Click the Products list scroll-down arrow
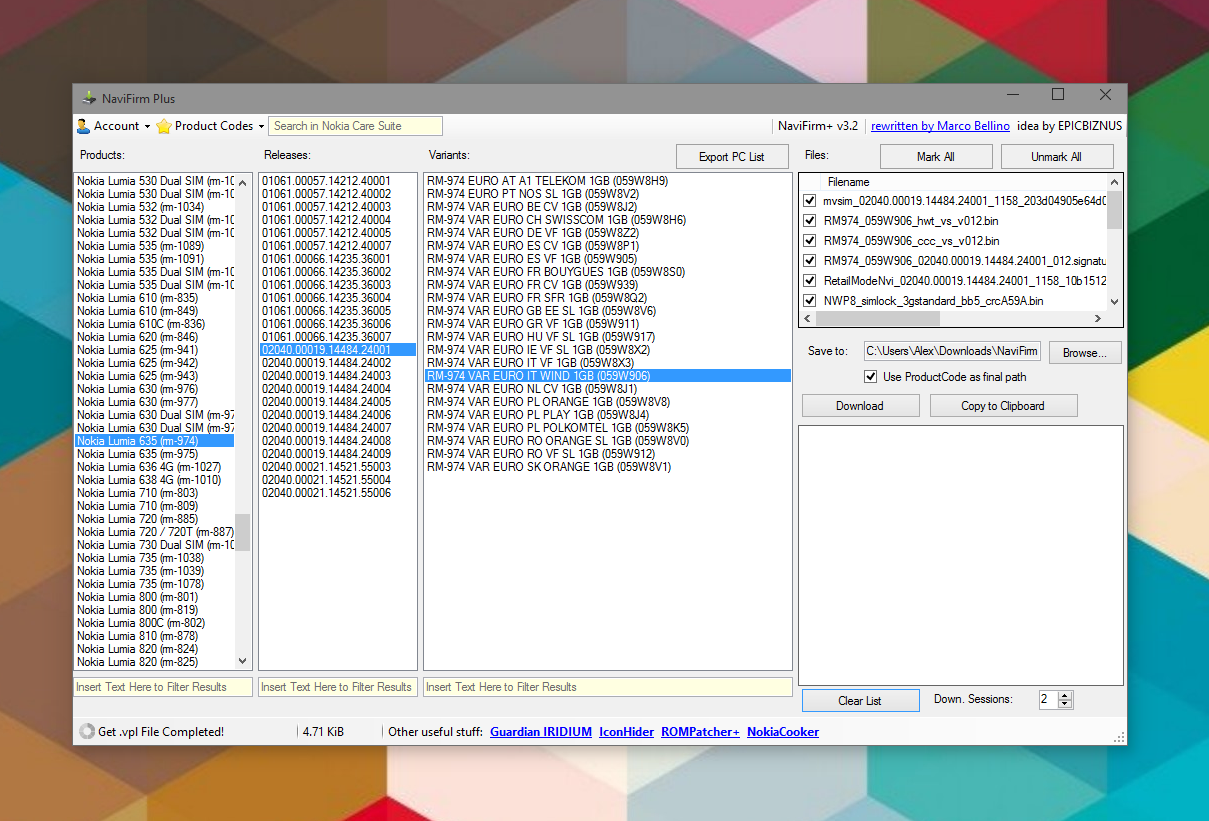 [x=242, y=661]
